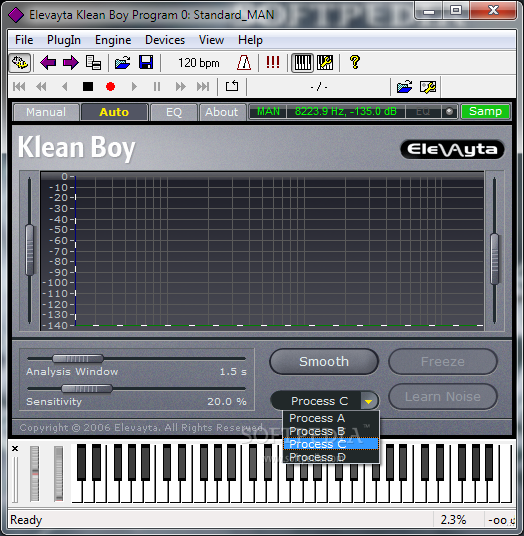The width and height of the screenshot is (524, 536).
Task: Click the red MIDI panic exclamation icon
Action: (273, 63)
